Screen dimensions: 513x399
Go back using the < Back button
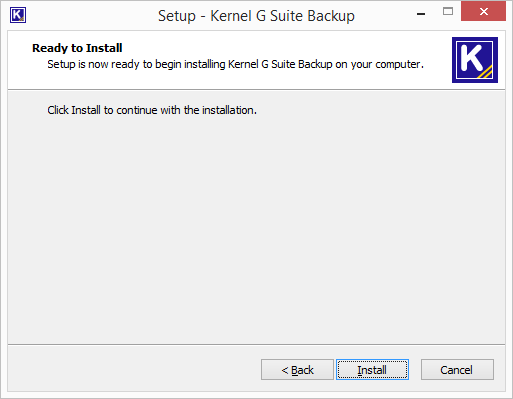click(x=297, y=370)
